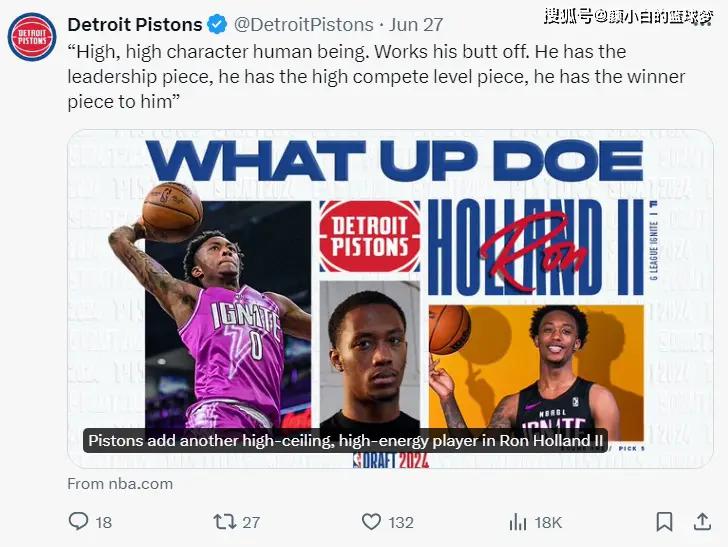The height and width of the screenshot is (547, 728).
Task: Repost the tweet using retweet icon
Action: click(225, 521)
